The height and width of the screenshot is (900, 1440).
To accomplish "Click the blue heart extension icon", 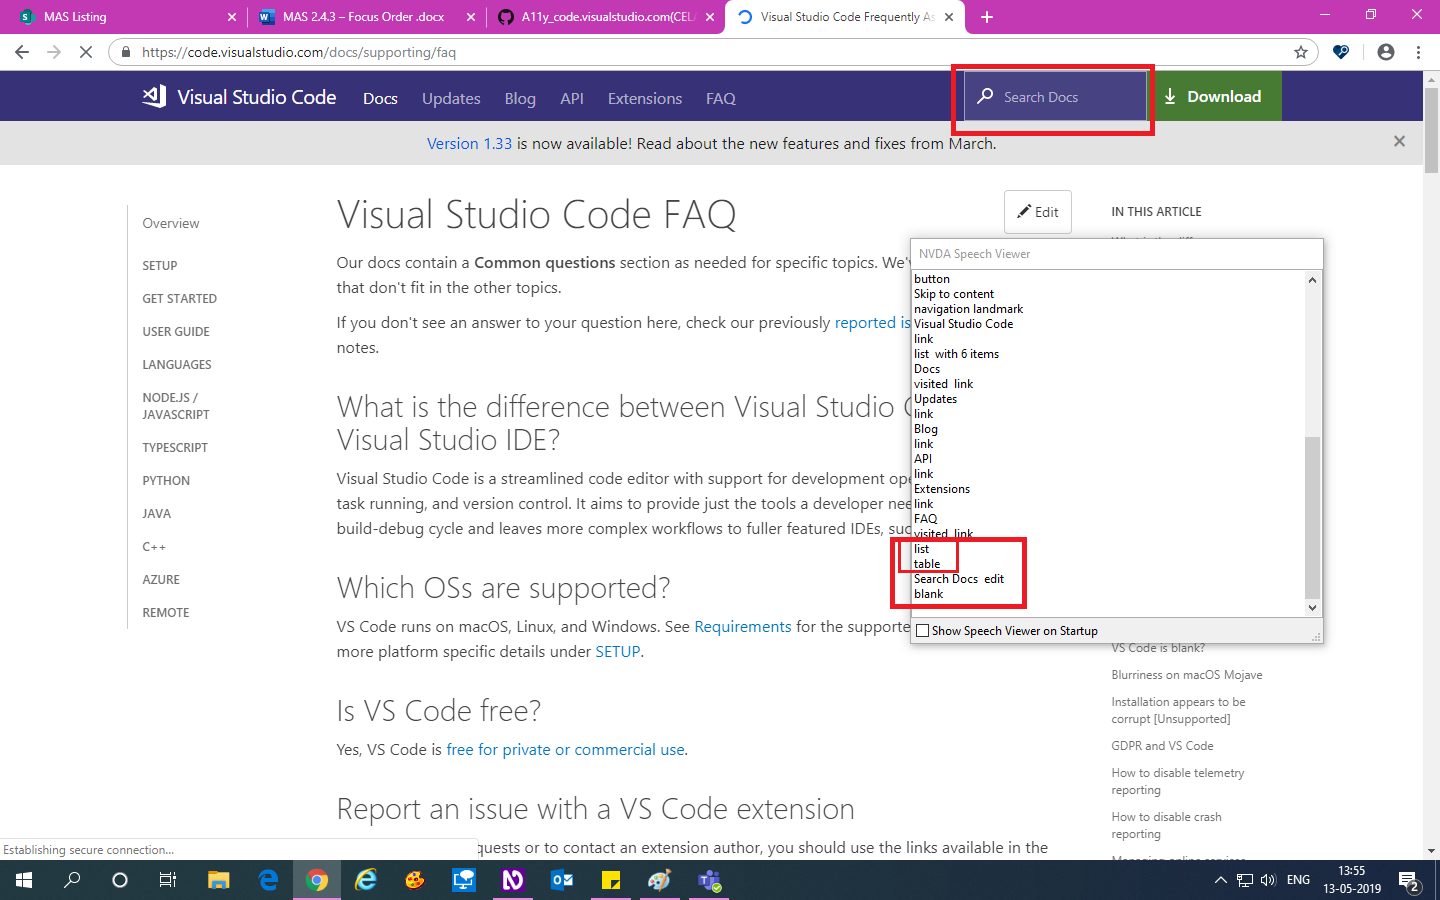I will coord(1341,52).
